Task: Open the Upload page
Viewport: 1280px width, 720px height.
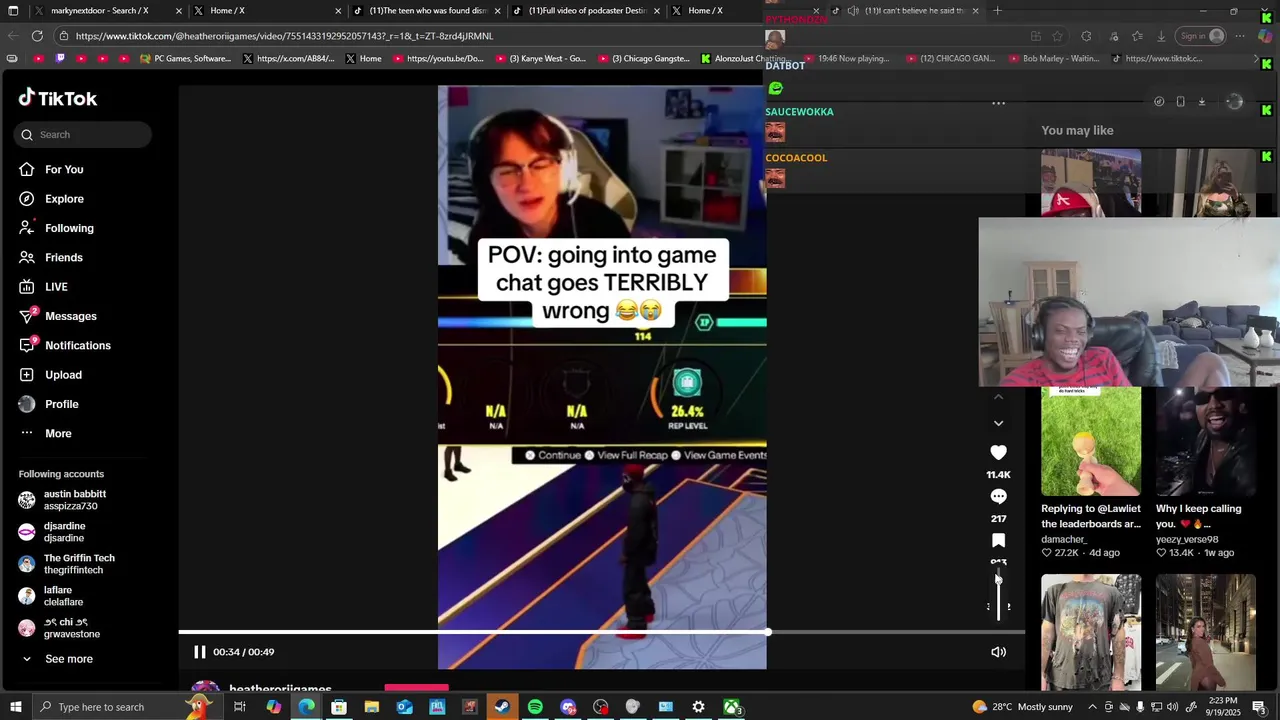Action: tap(50, 375)
